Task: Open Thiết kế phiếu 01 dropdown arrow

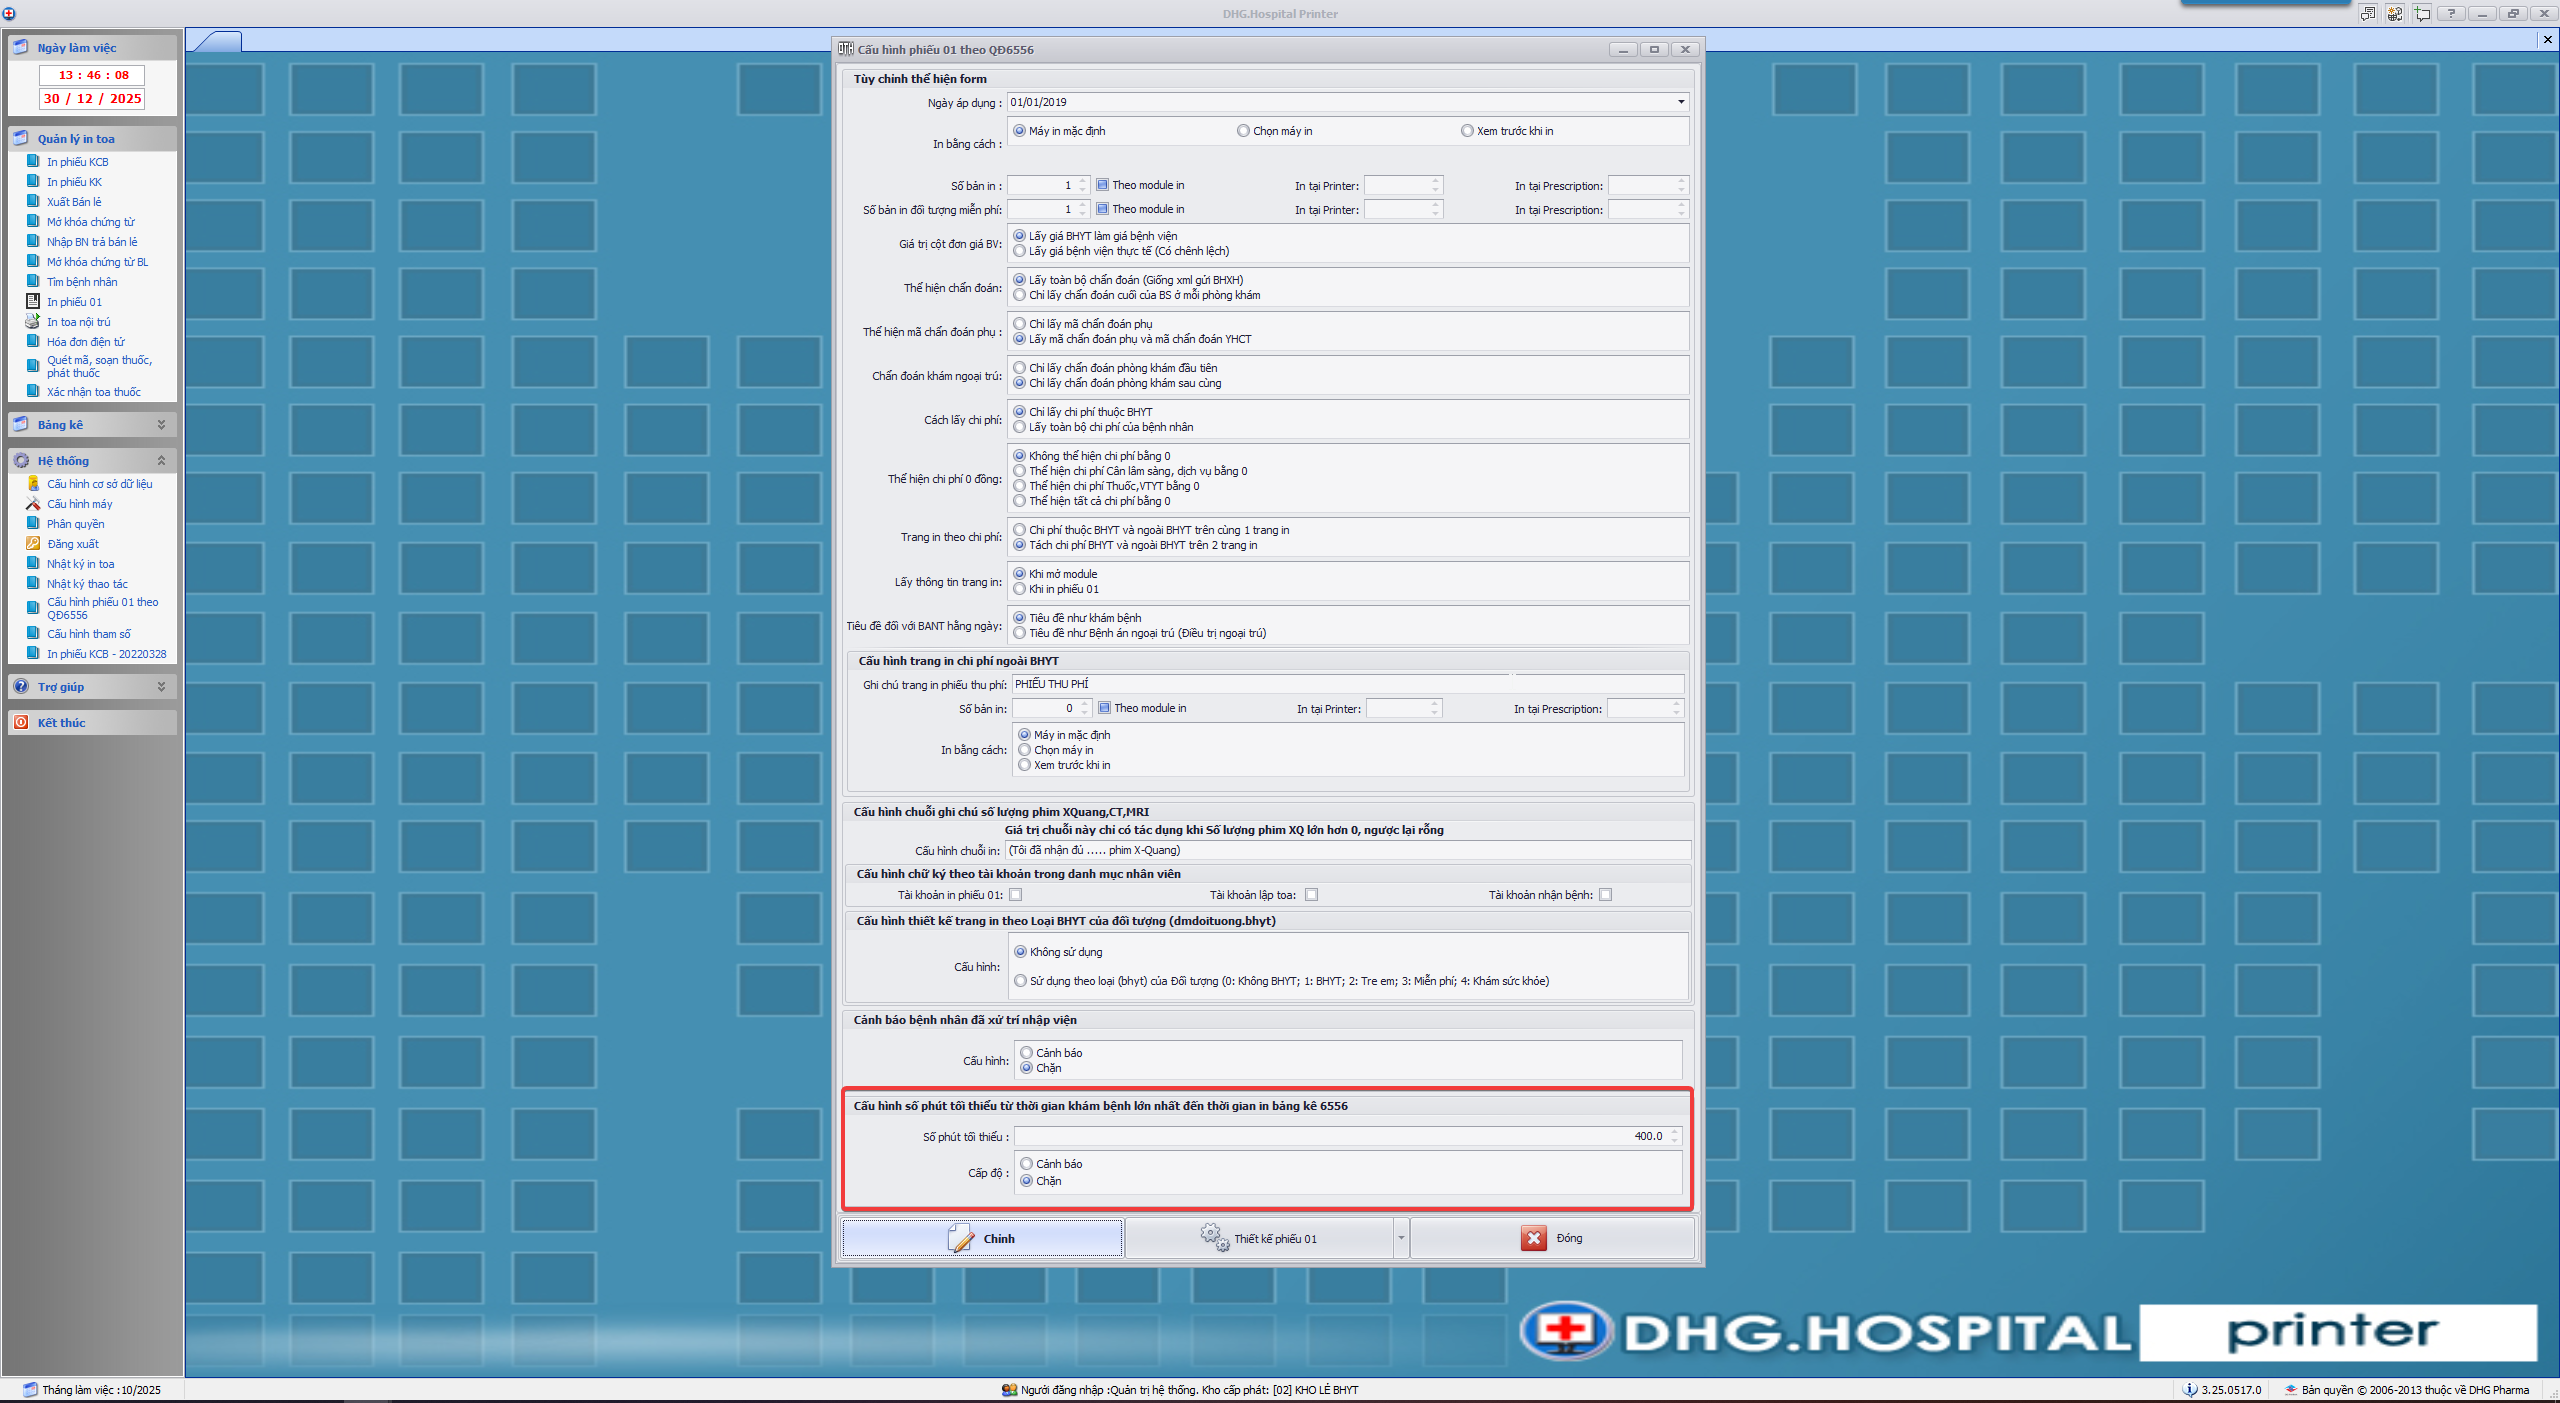Action: (x=1401, y=1239)
